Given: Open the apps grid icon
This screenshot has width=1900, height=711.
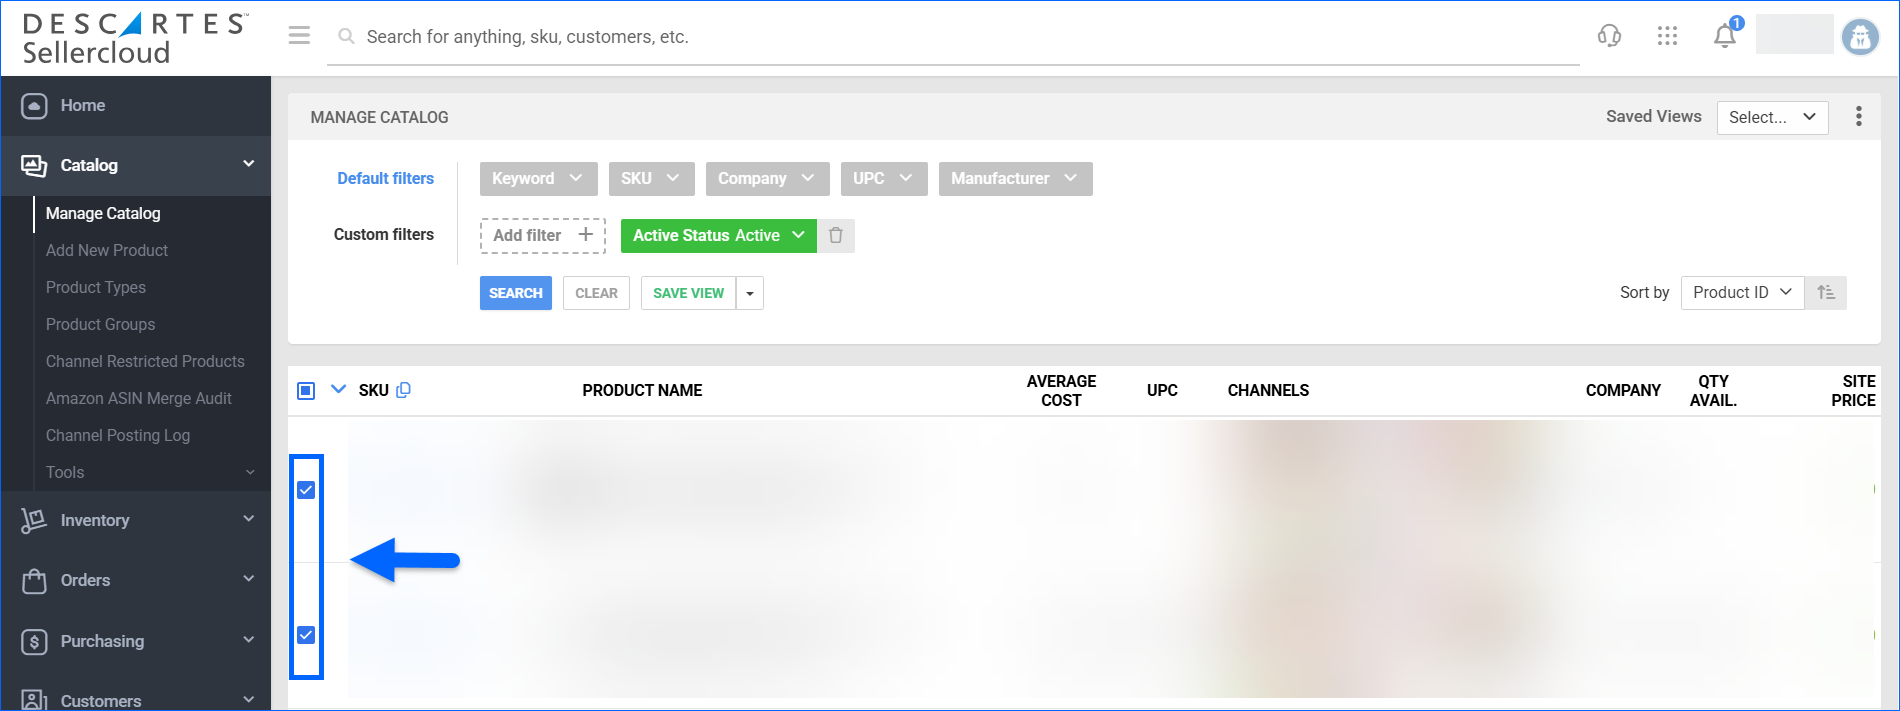Looking at the screenshot, I should click(1667, 36).
